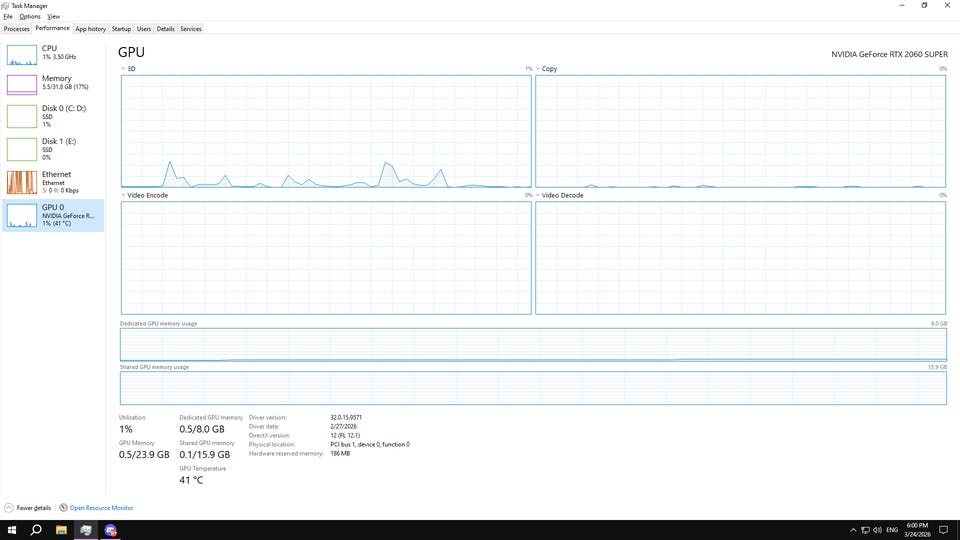Click the ENG language indicator
The height and width of the screenshot is (540, 960).
click(892, 530)
